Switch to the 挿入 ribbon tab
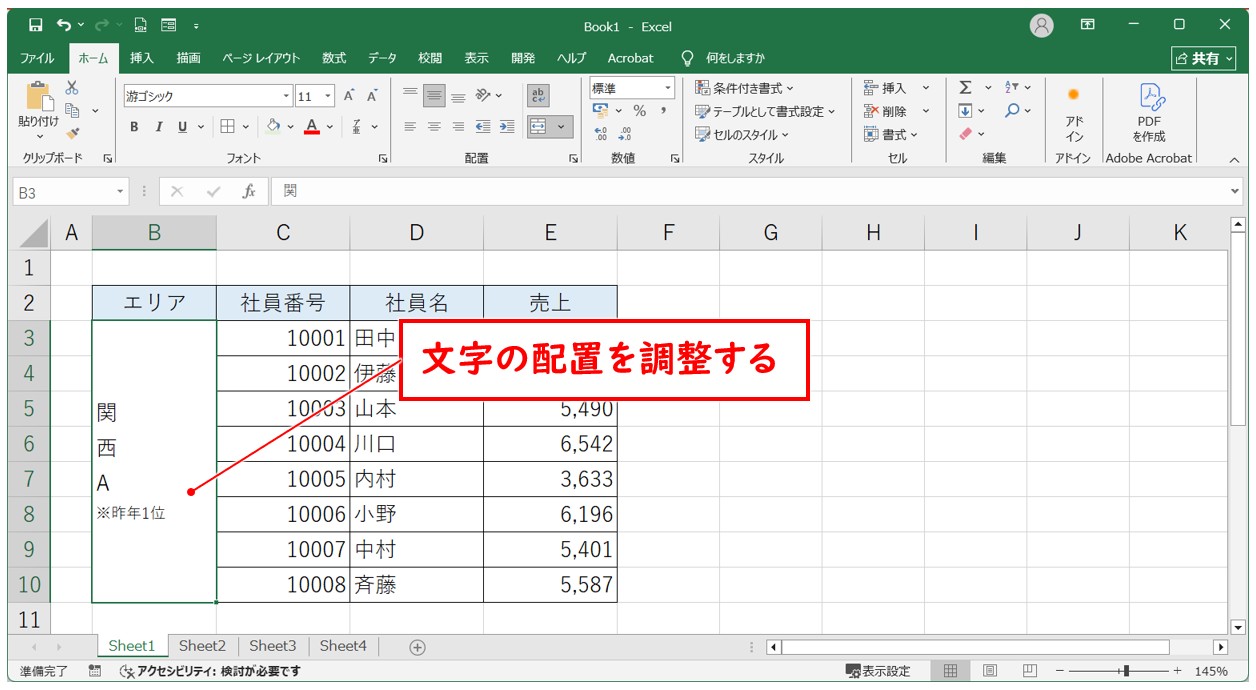 coord(142,58)
